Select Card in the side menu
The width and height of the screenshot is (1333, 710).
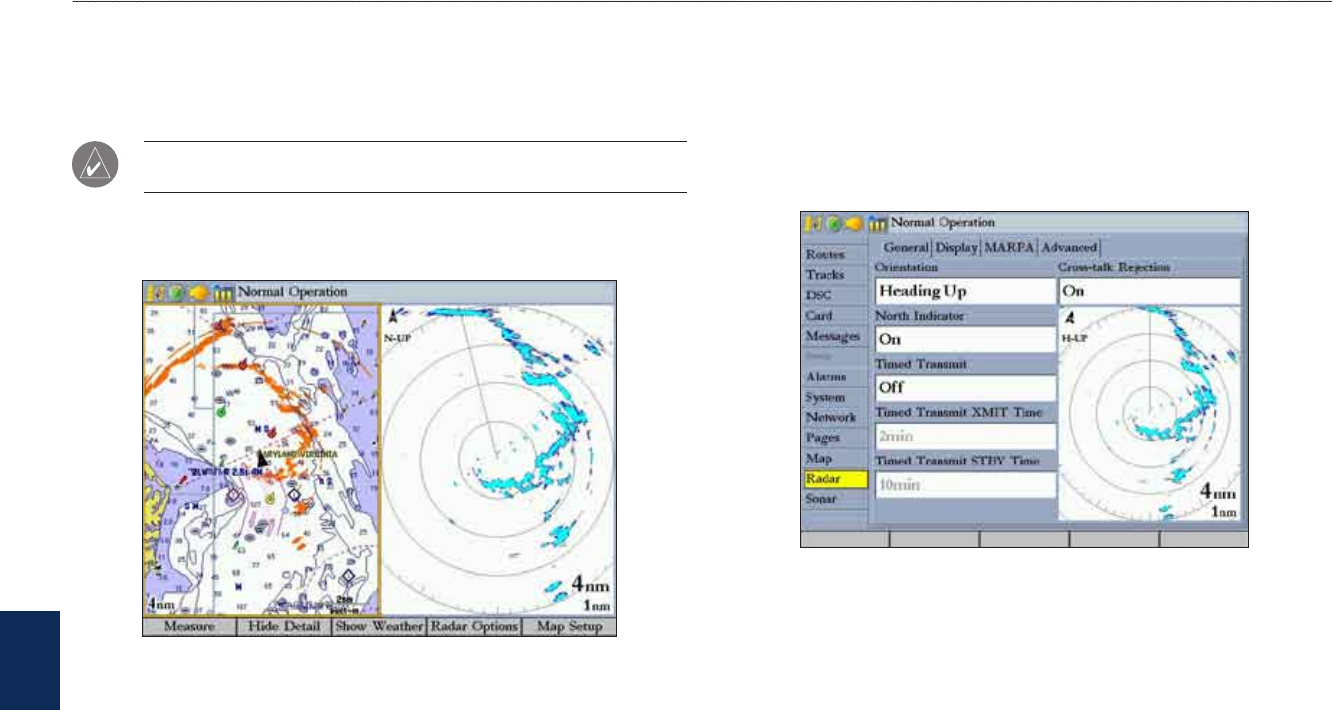834,316
